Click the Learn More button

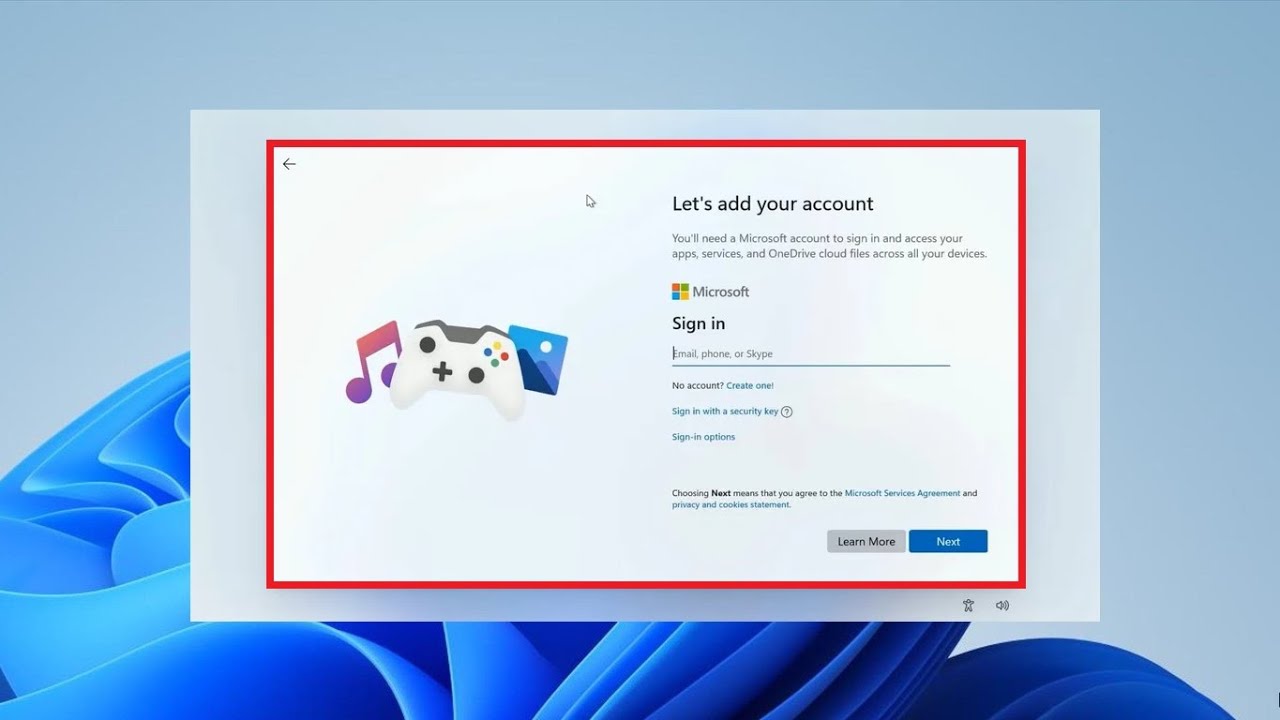click(x=866, y=541)
